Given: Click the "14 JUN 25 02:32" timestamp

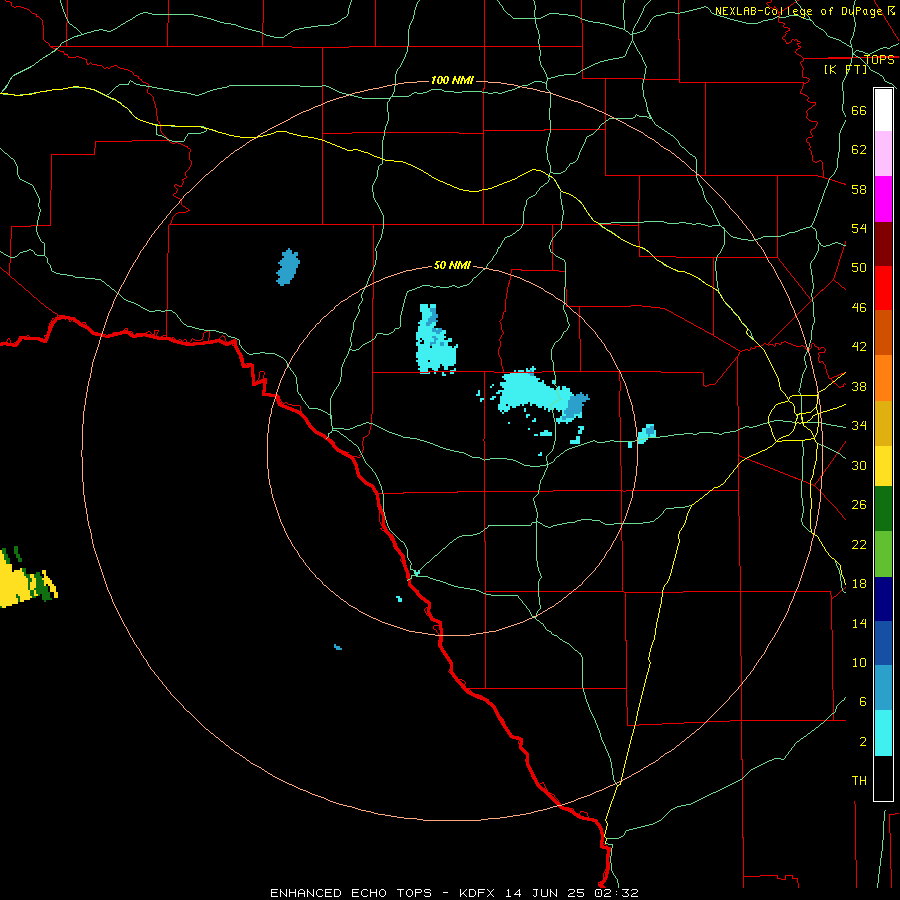Looking at the screenshot, I should click(572, 893).
